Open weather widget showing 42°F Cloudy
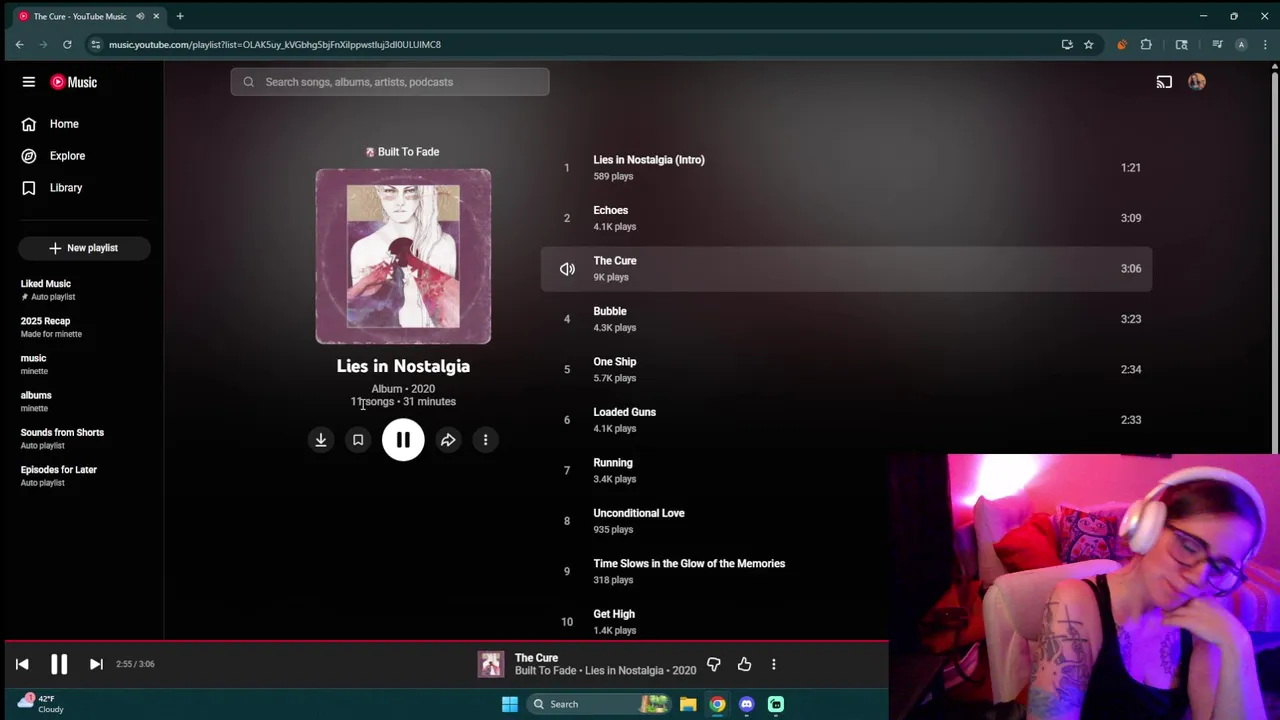Image resolution: width=1280 pixels, height=720 pixels. [x=40, y=704]
